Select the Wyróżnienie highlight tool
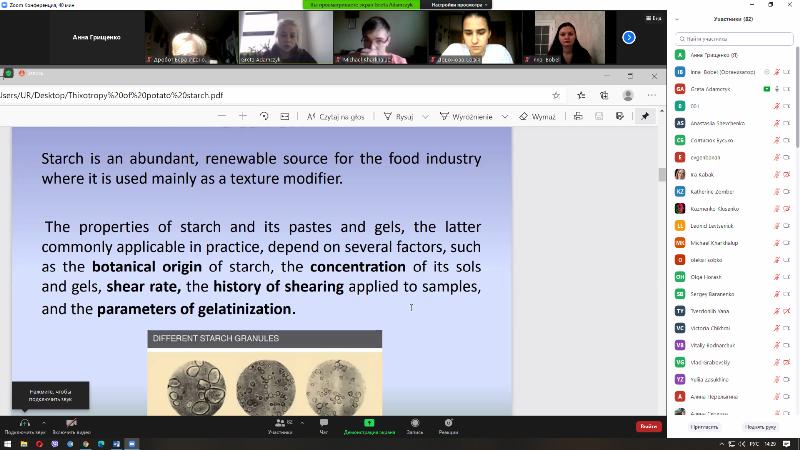800x450 pixels. coord(466,117)
